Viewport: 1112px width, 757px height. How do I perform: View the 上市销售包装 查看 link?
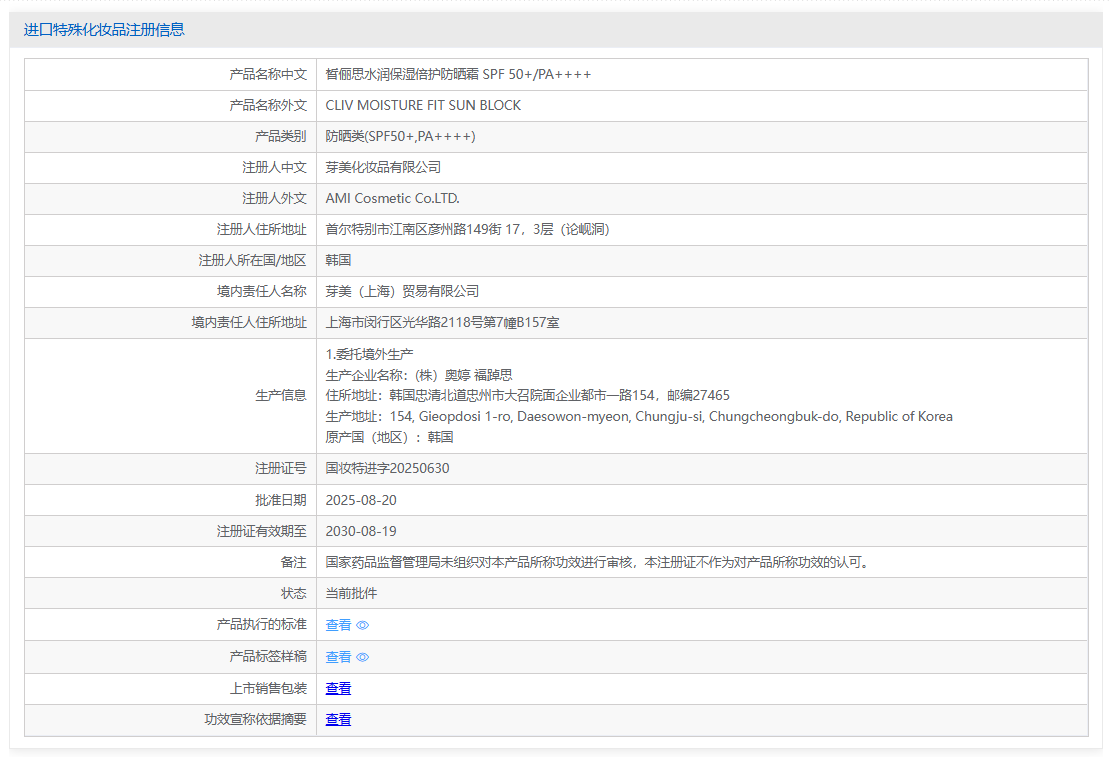[338, 688]
